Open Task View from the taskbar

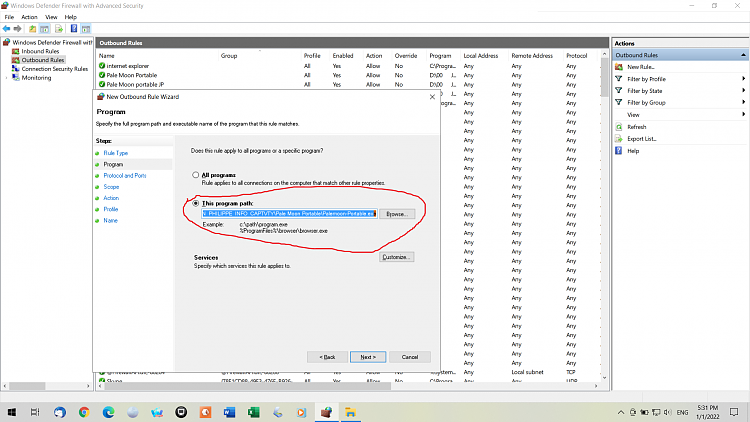35,412
